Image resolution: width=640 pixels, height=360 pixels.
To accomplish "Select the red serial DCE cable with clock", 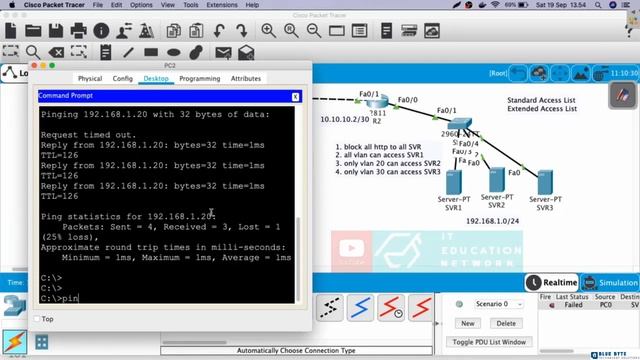I will (x=391, y=307).
